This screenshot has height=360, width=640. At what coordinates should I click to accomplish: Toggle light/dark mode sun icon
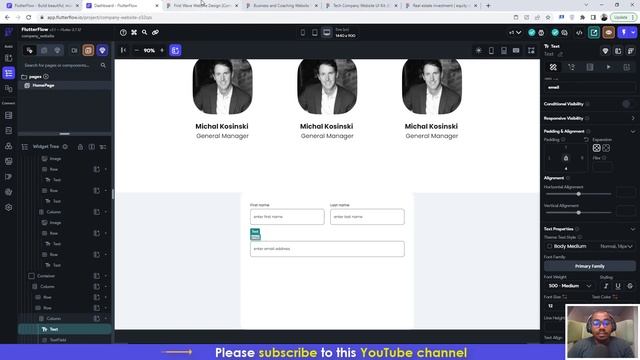[479, 51]
